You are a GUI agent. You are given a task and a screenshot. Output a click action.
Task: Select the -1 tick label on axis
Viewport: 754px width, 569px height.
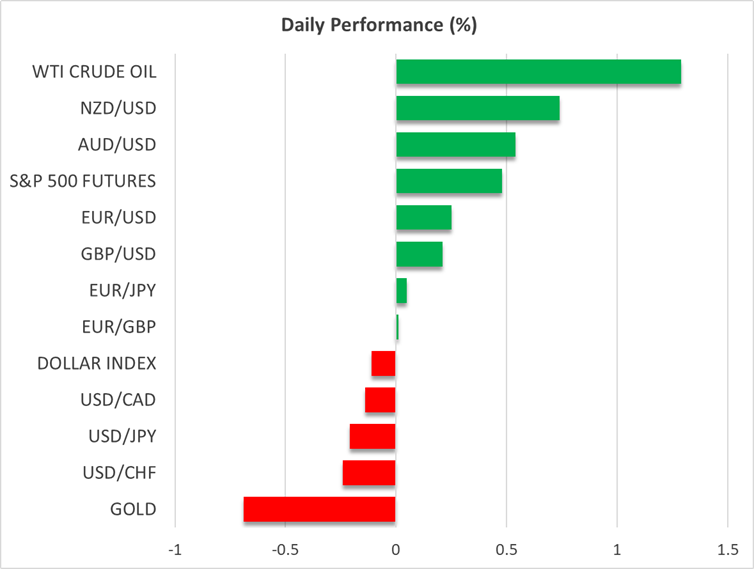click(x=175, y=550)
